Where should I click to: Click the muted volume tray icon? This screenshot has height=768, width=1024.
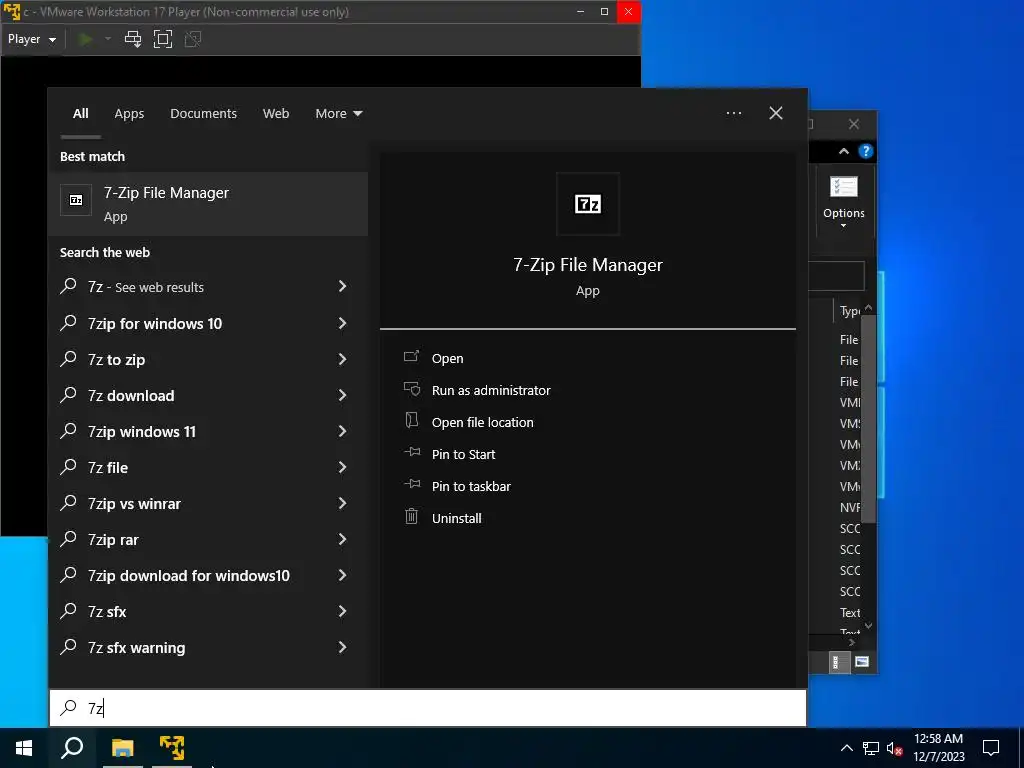895,748
